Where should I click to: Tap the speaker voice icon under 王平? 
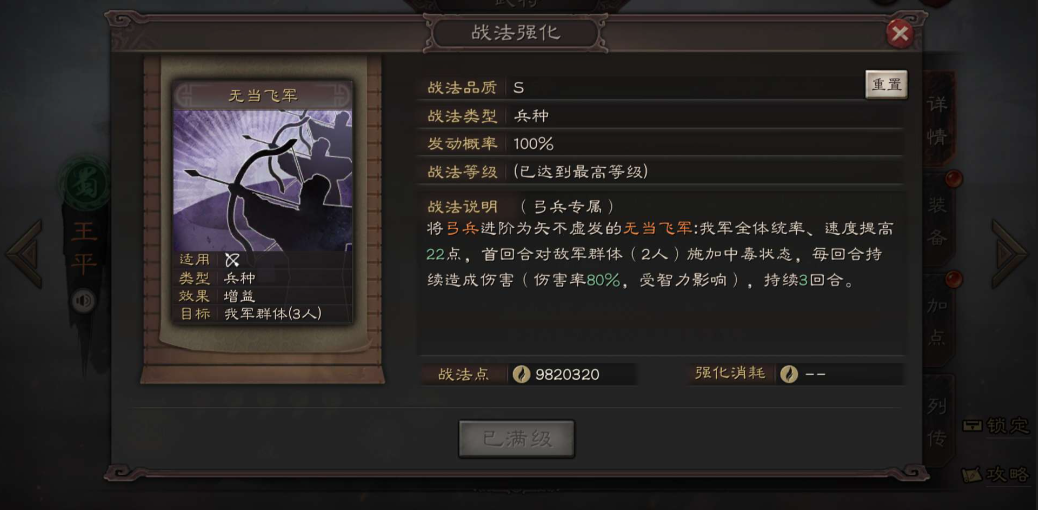point(83,301)
